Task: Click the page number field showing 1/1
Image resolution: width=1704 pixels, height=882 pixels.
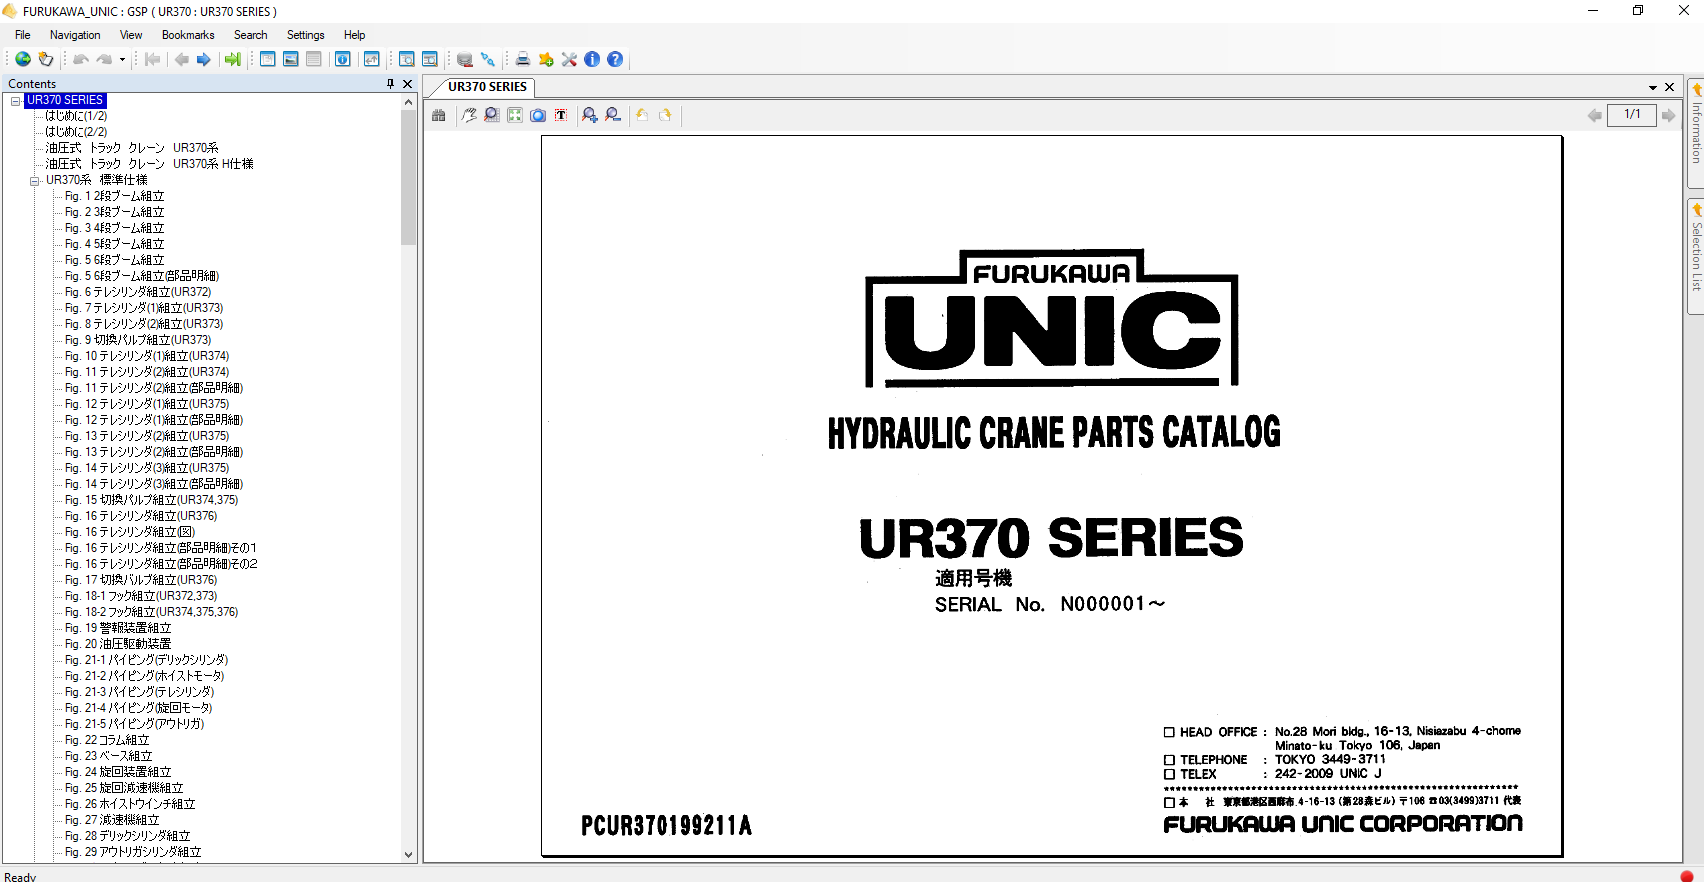Action: click(x=1632, y=115)
